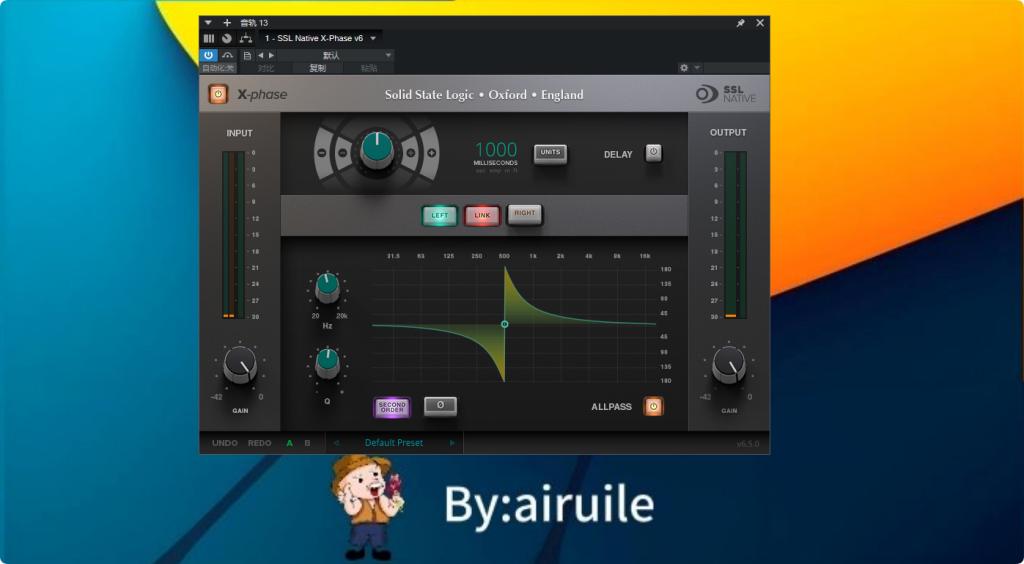Select the B comparison slot

point(308,443)
